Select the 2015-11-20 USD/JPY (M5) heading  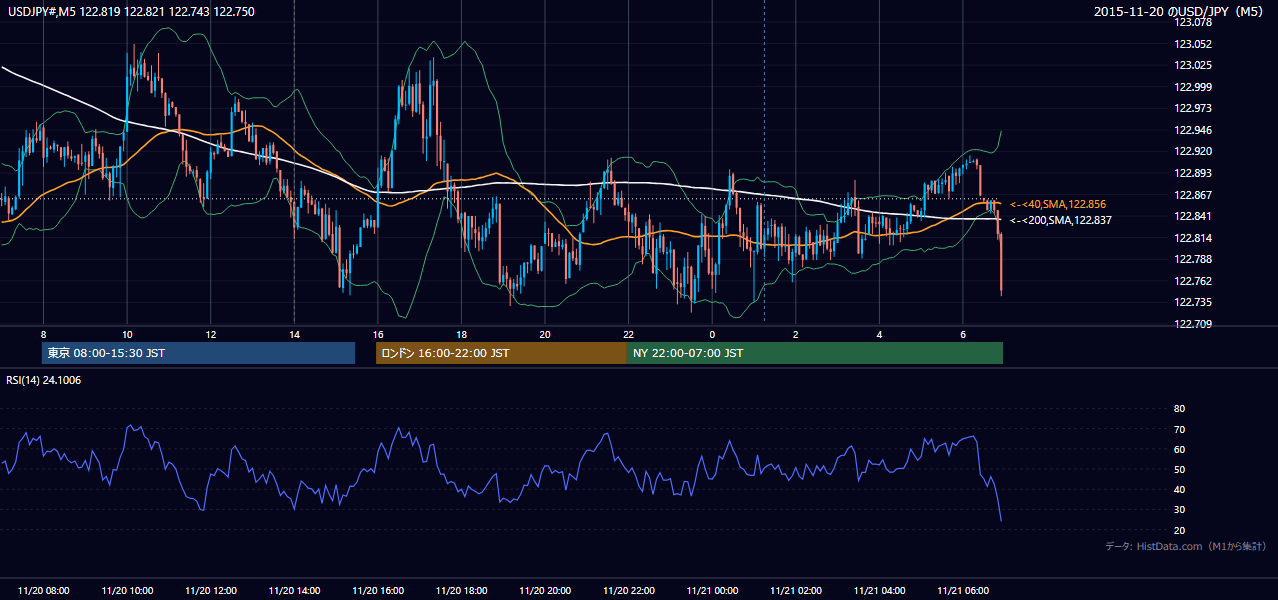point(1179,12)
